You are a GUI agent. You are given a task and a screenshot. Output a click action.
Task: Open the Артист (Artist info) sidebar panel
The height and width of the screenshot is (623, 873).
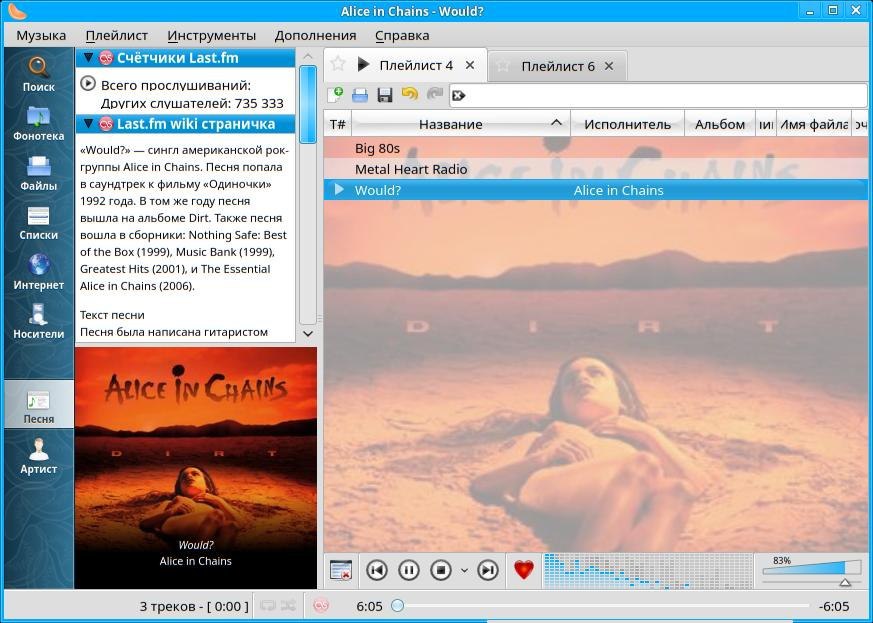[x=38, y=456]
